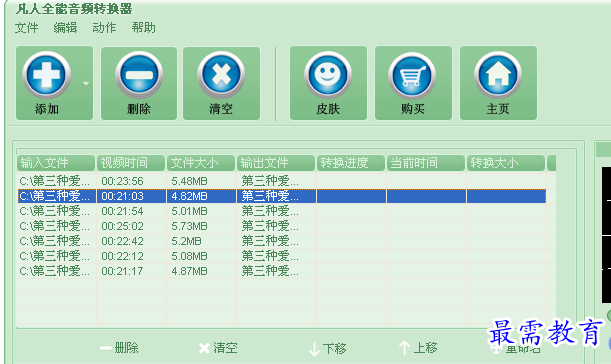Sort by the 输入文件 column header

(x=56, y=163)
